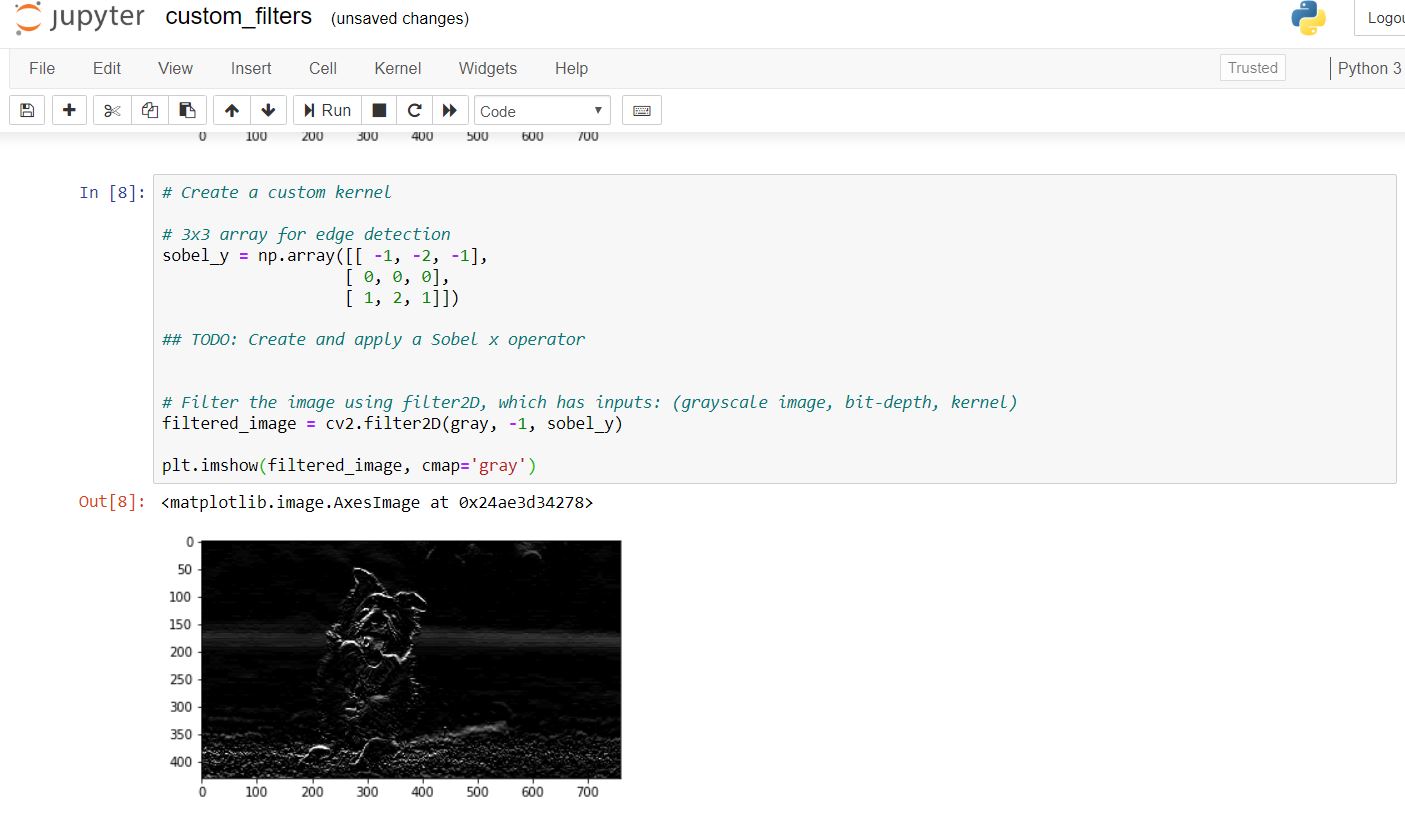This screenshot has height=825, width=1405.
Task: Insert a cell below with plus icon
Action: (x=69, y=110)
